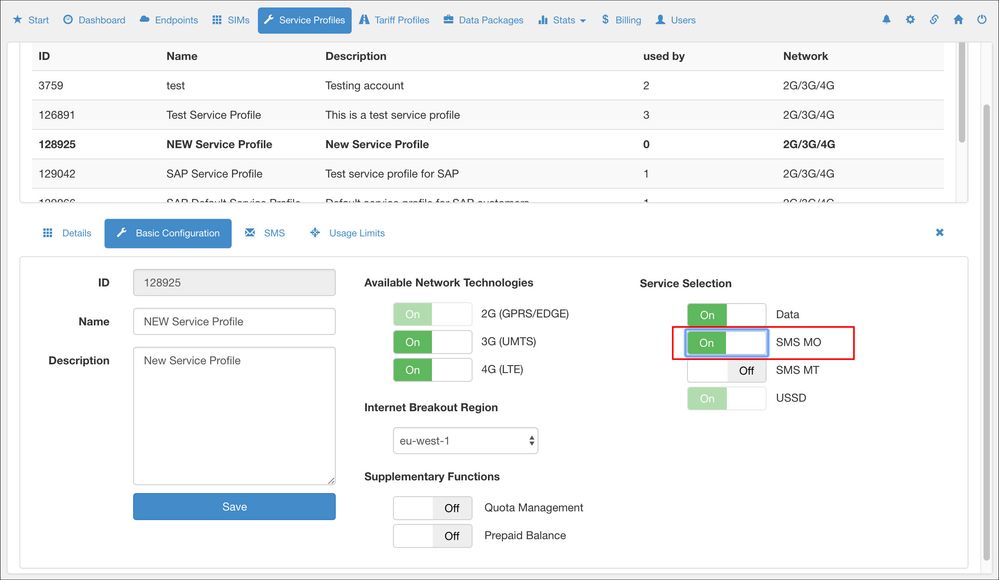Click the ID column header
The image size is (999, 580).
point(44,56)
